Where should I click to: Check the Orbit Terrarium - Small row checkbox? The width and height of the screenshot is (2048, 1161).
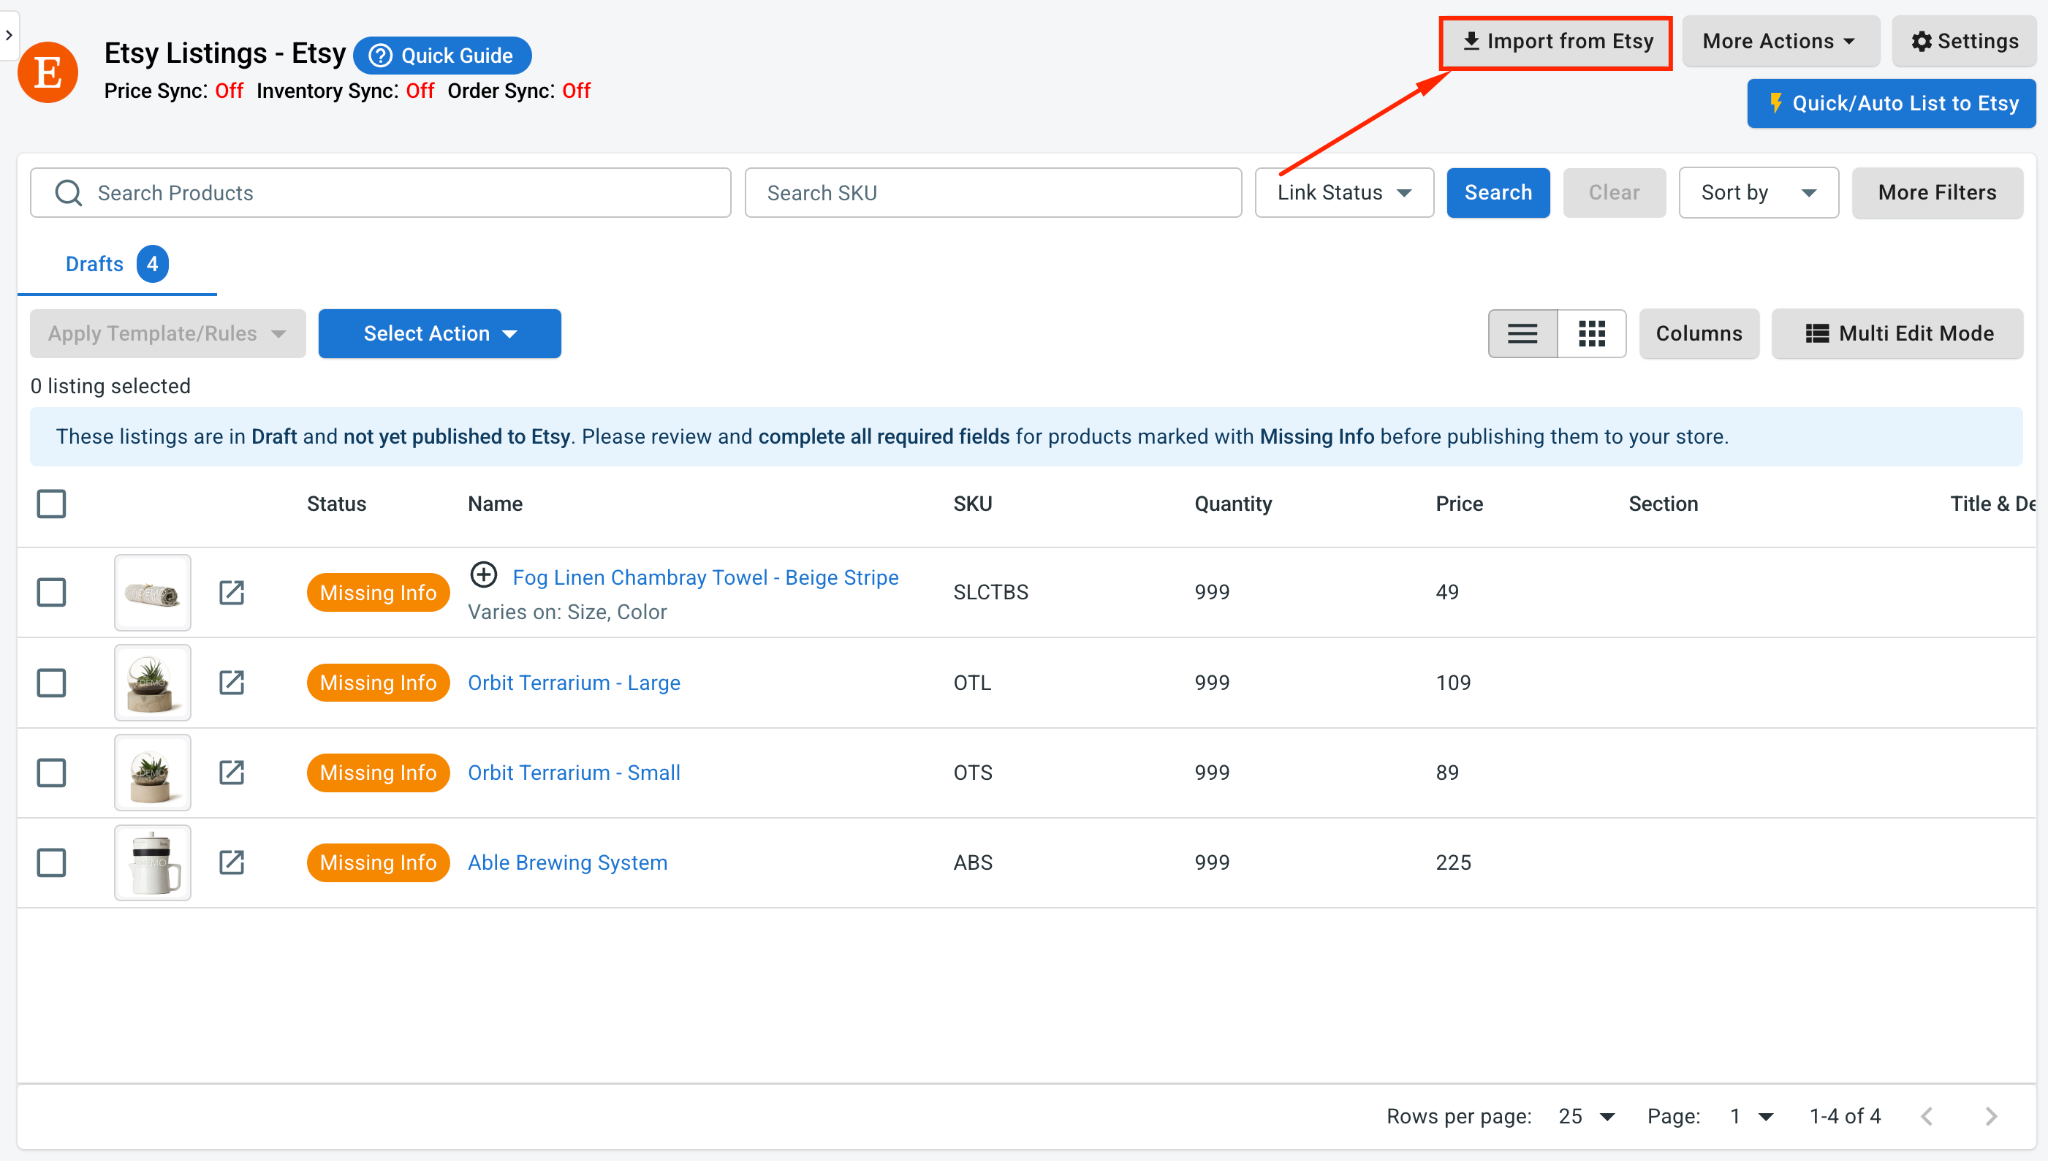tap(51, 773)
